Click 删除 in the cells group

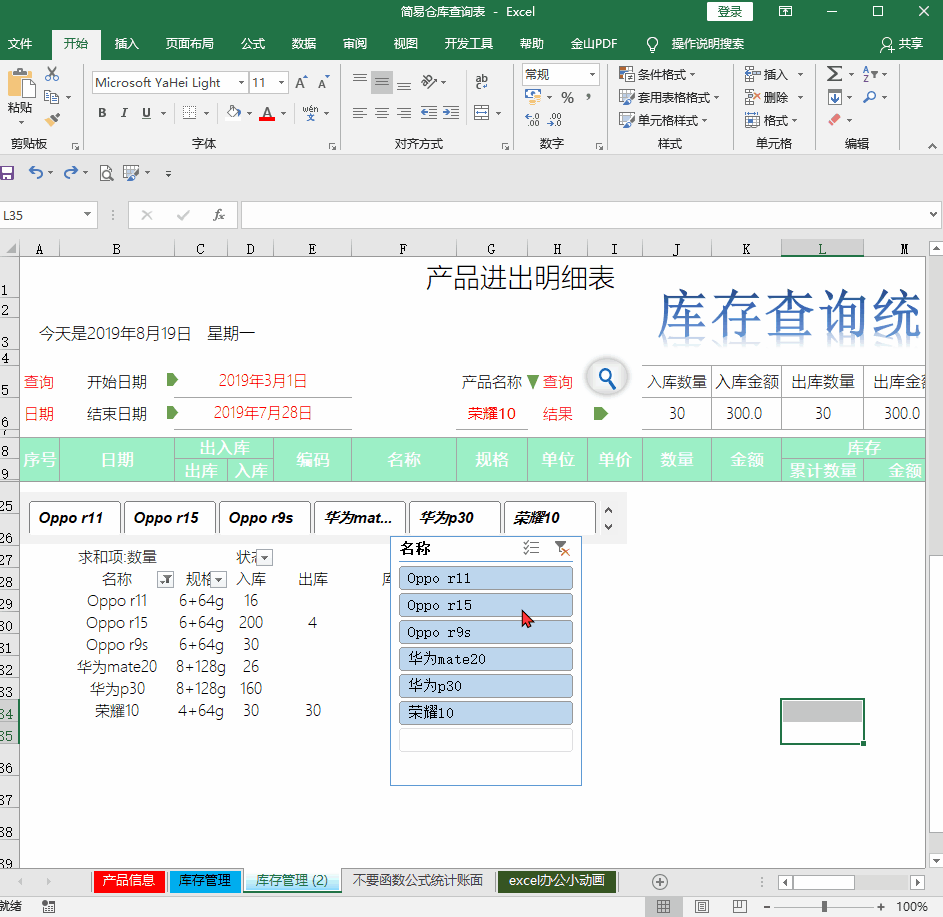(x=774, y=97)
